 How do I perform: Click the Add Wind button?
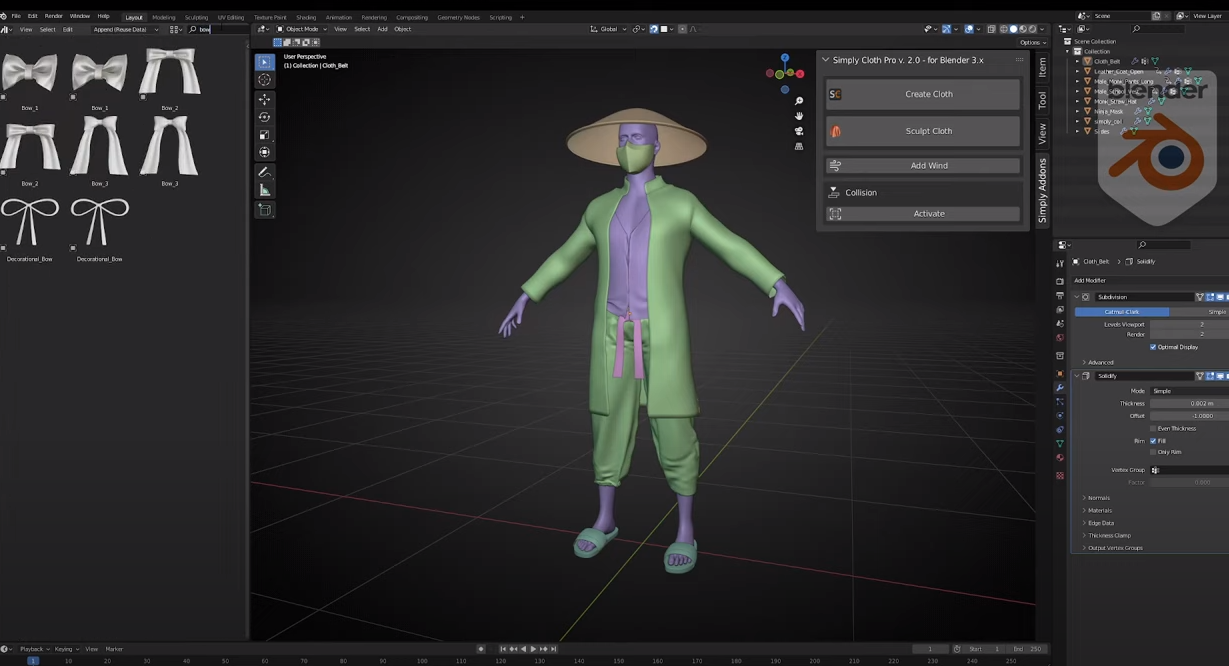point(923,165)
